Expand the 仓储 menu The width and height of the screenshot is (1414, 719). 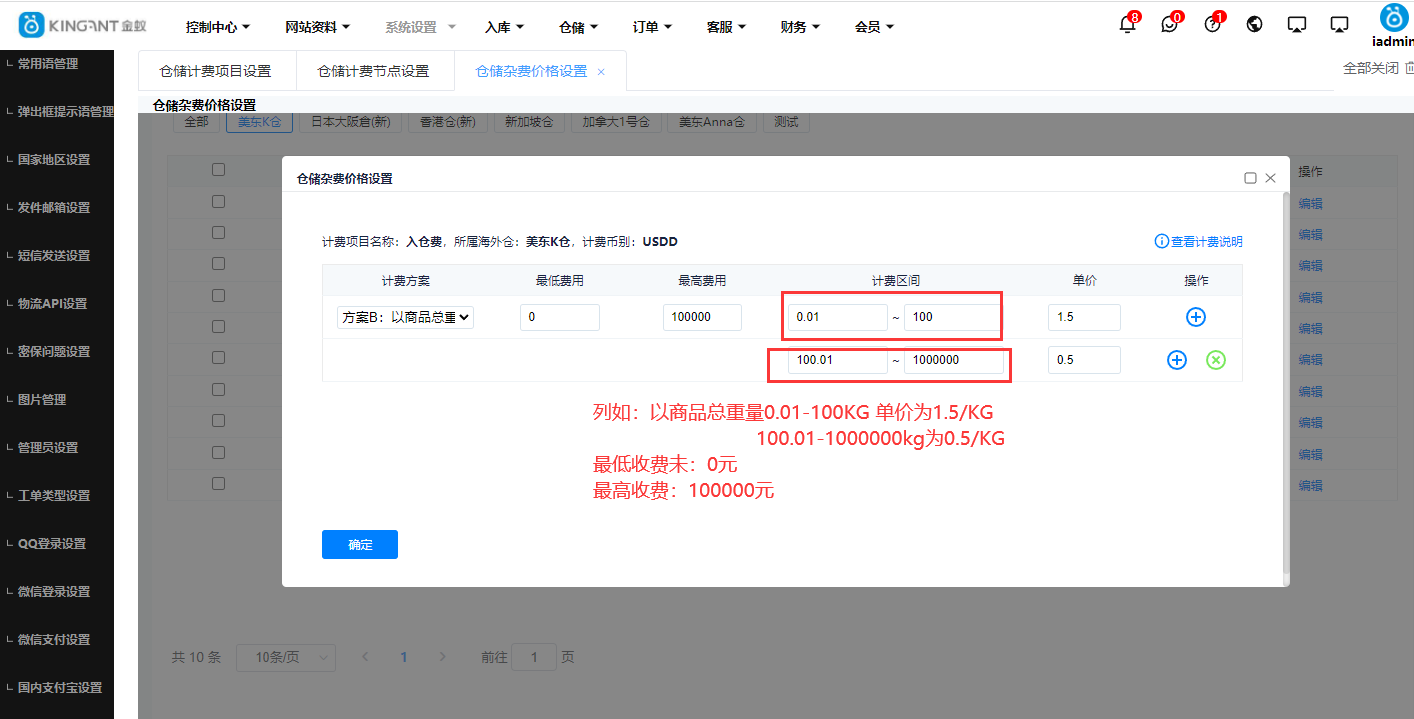pyautogui.click(x=578, y=26)
